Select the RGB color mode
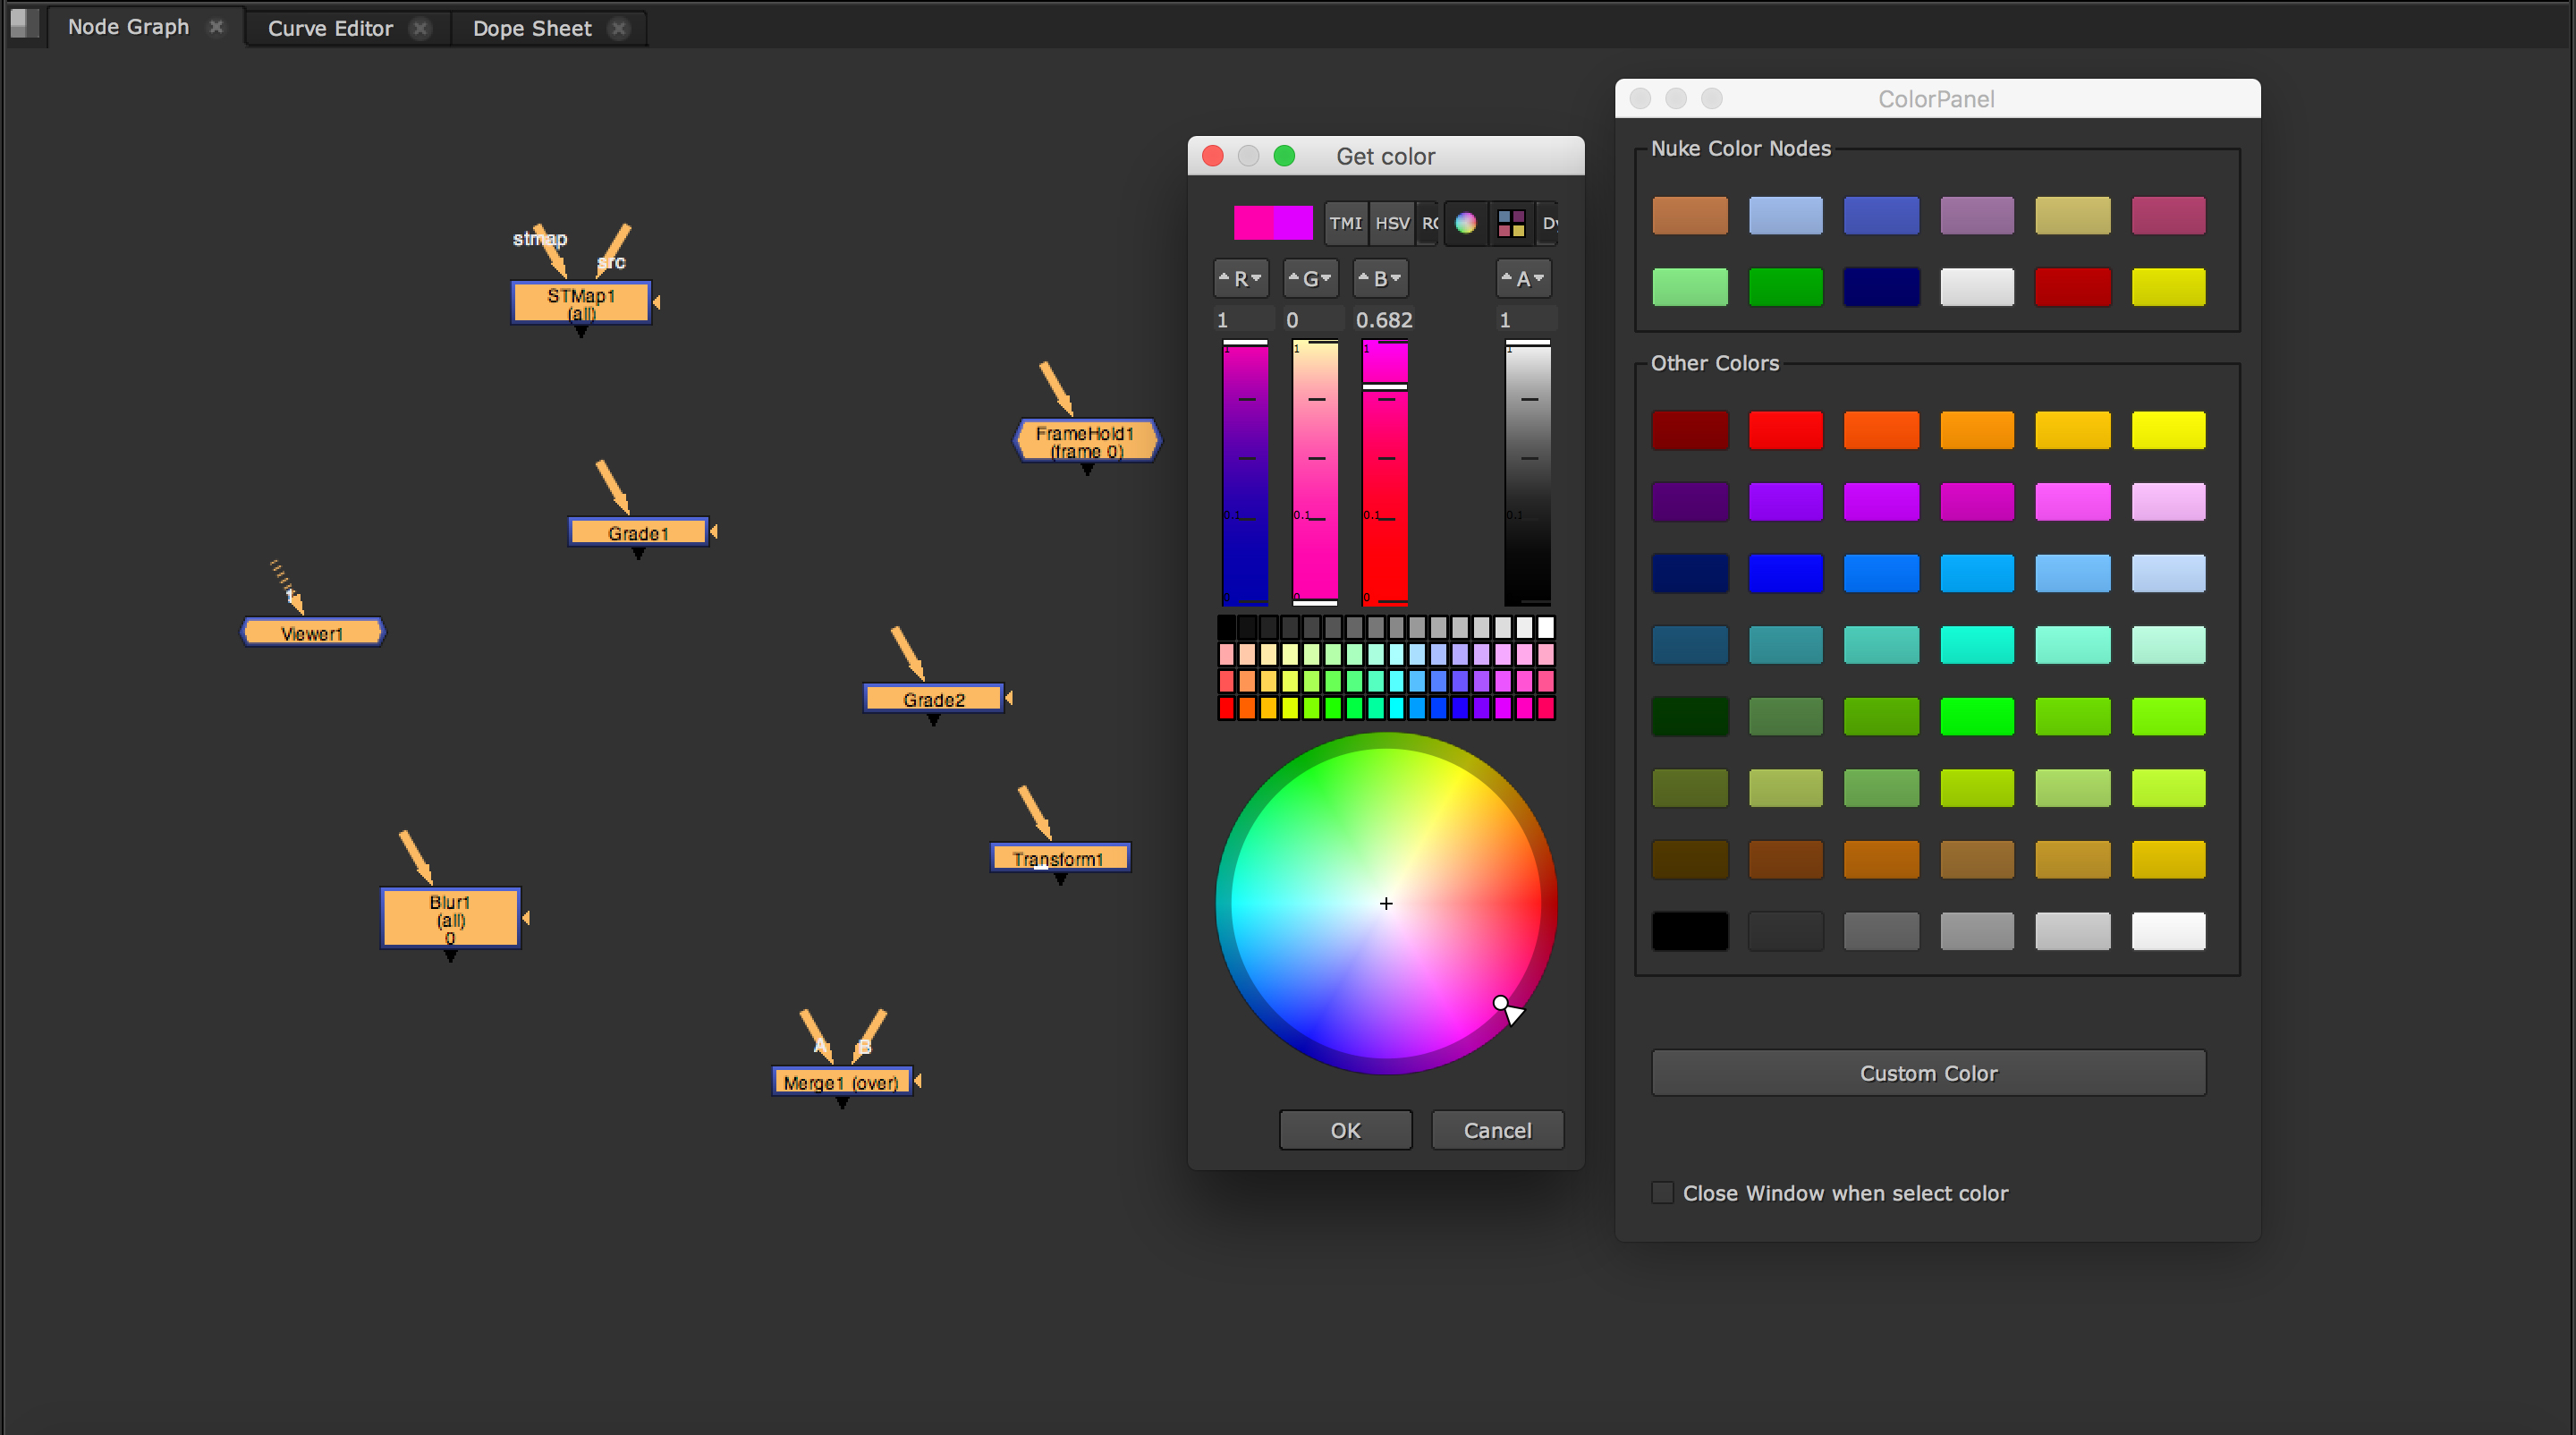 click(x=1429, y=222)
